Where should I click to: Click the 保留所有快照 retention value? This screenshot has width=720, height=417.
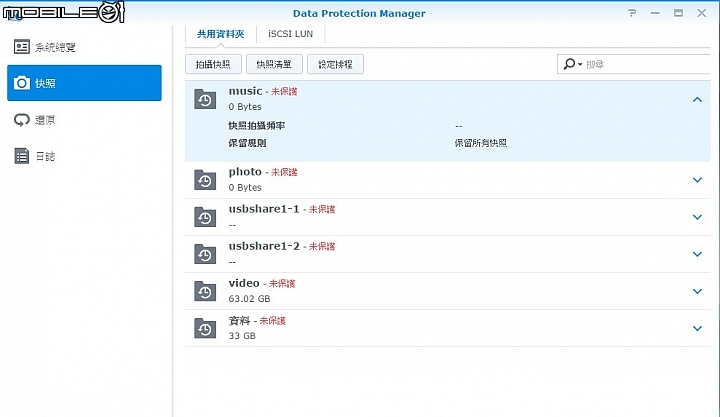tap(481, 143)
